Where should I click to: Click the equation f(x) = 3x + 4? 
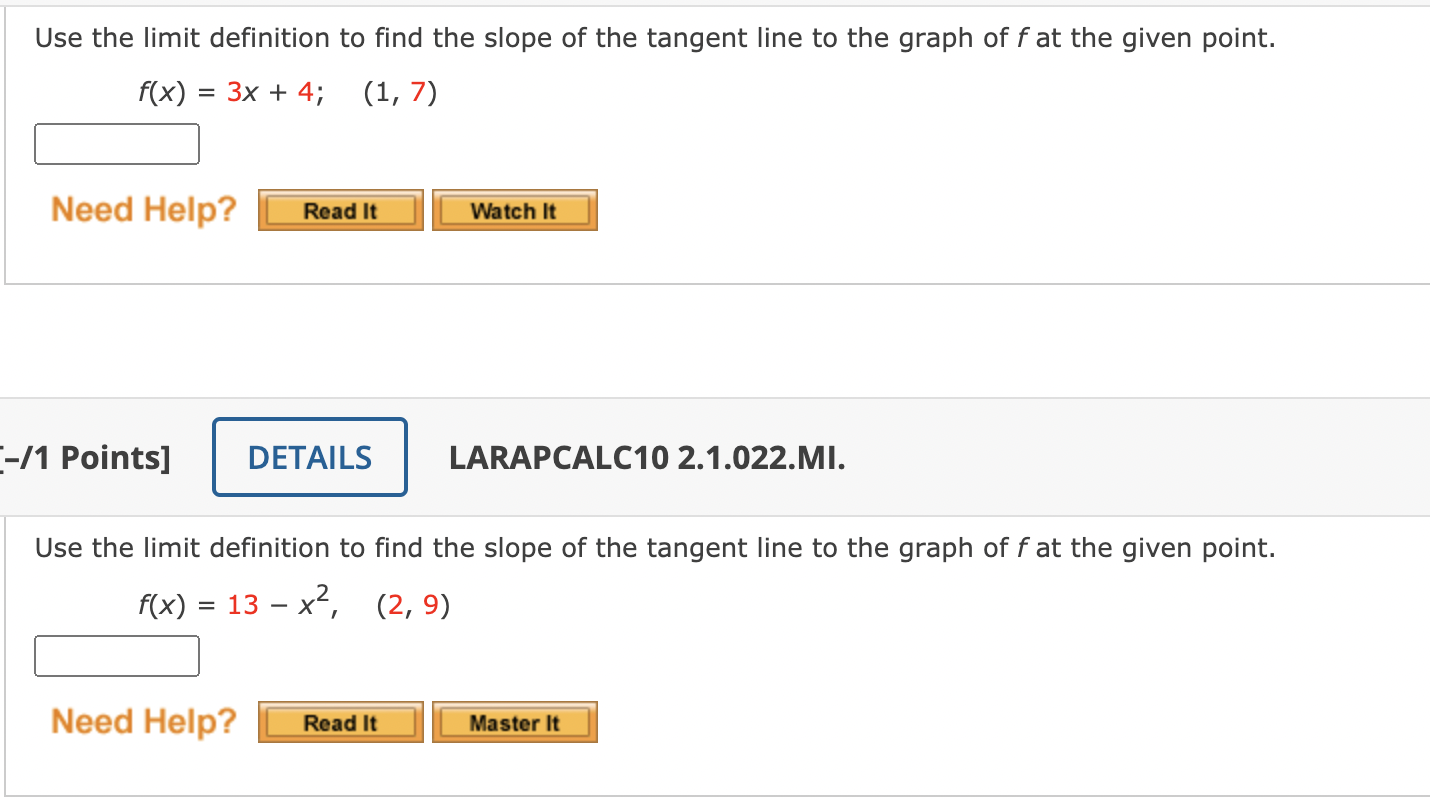287,92
